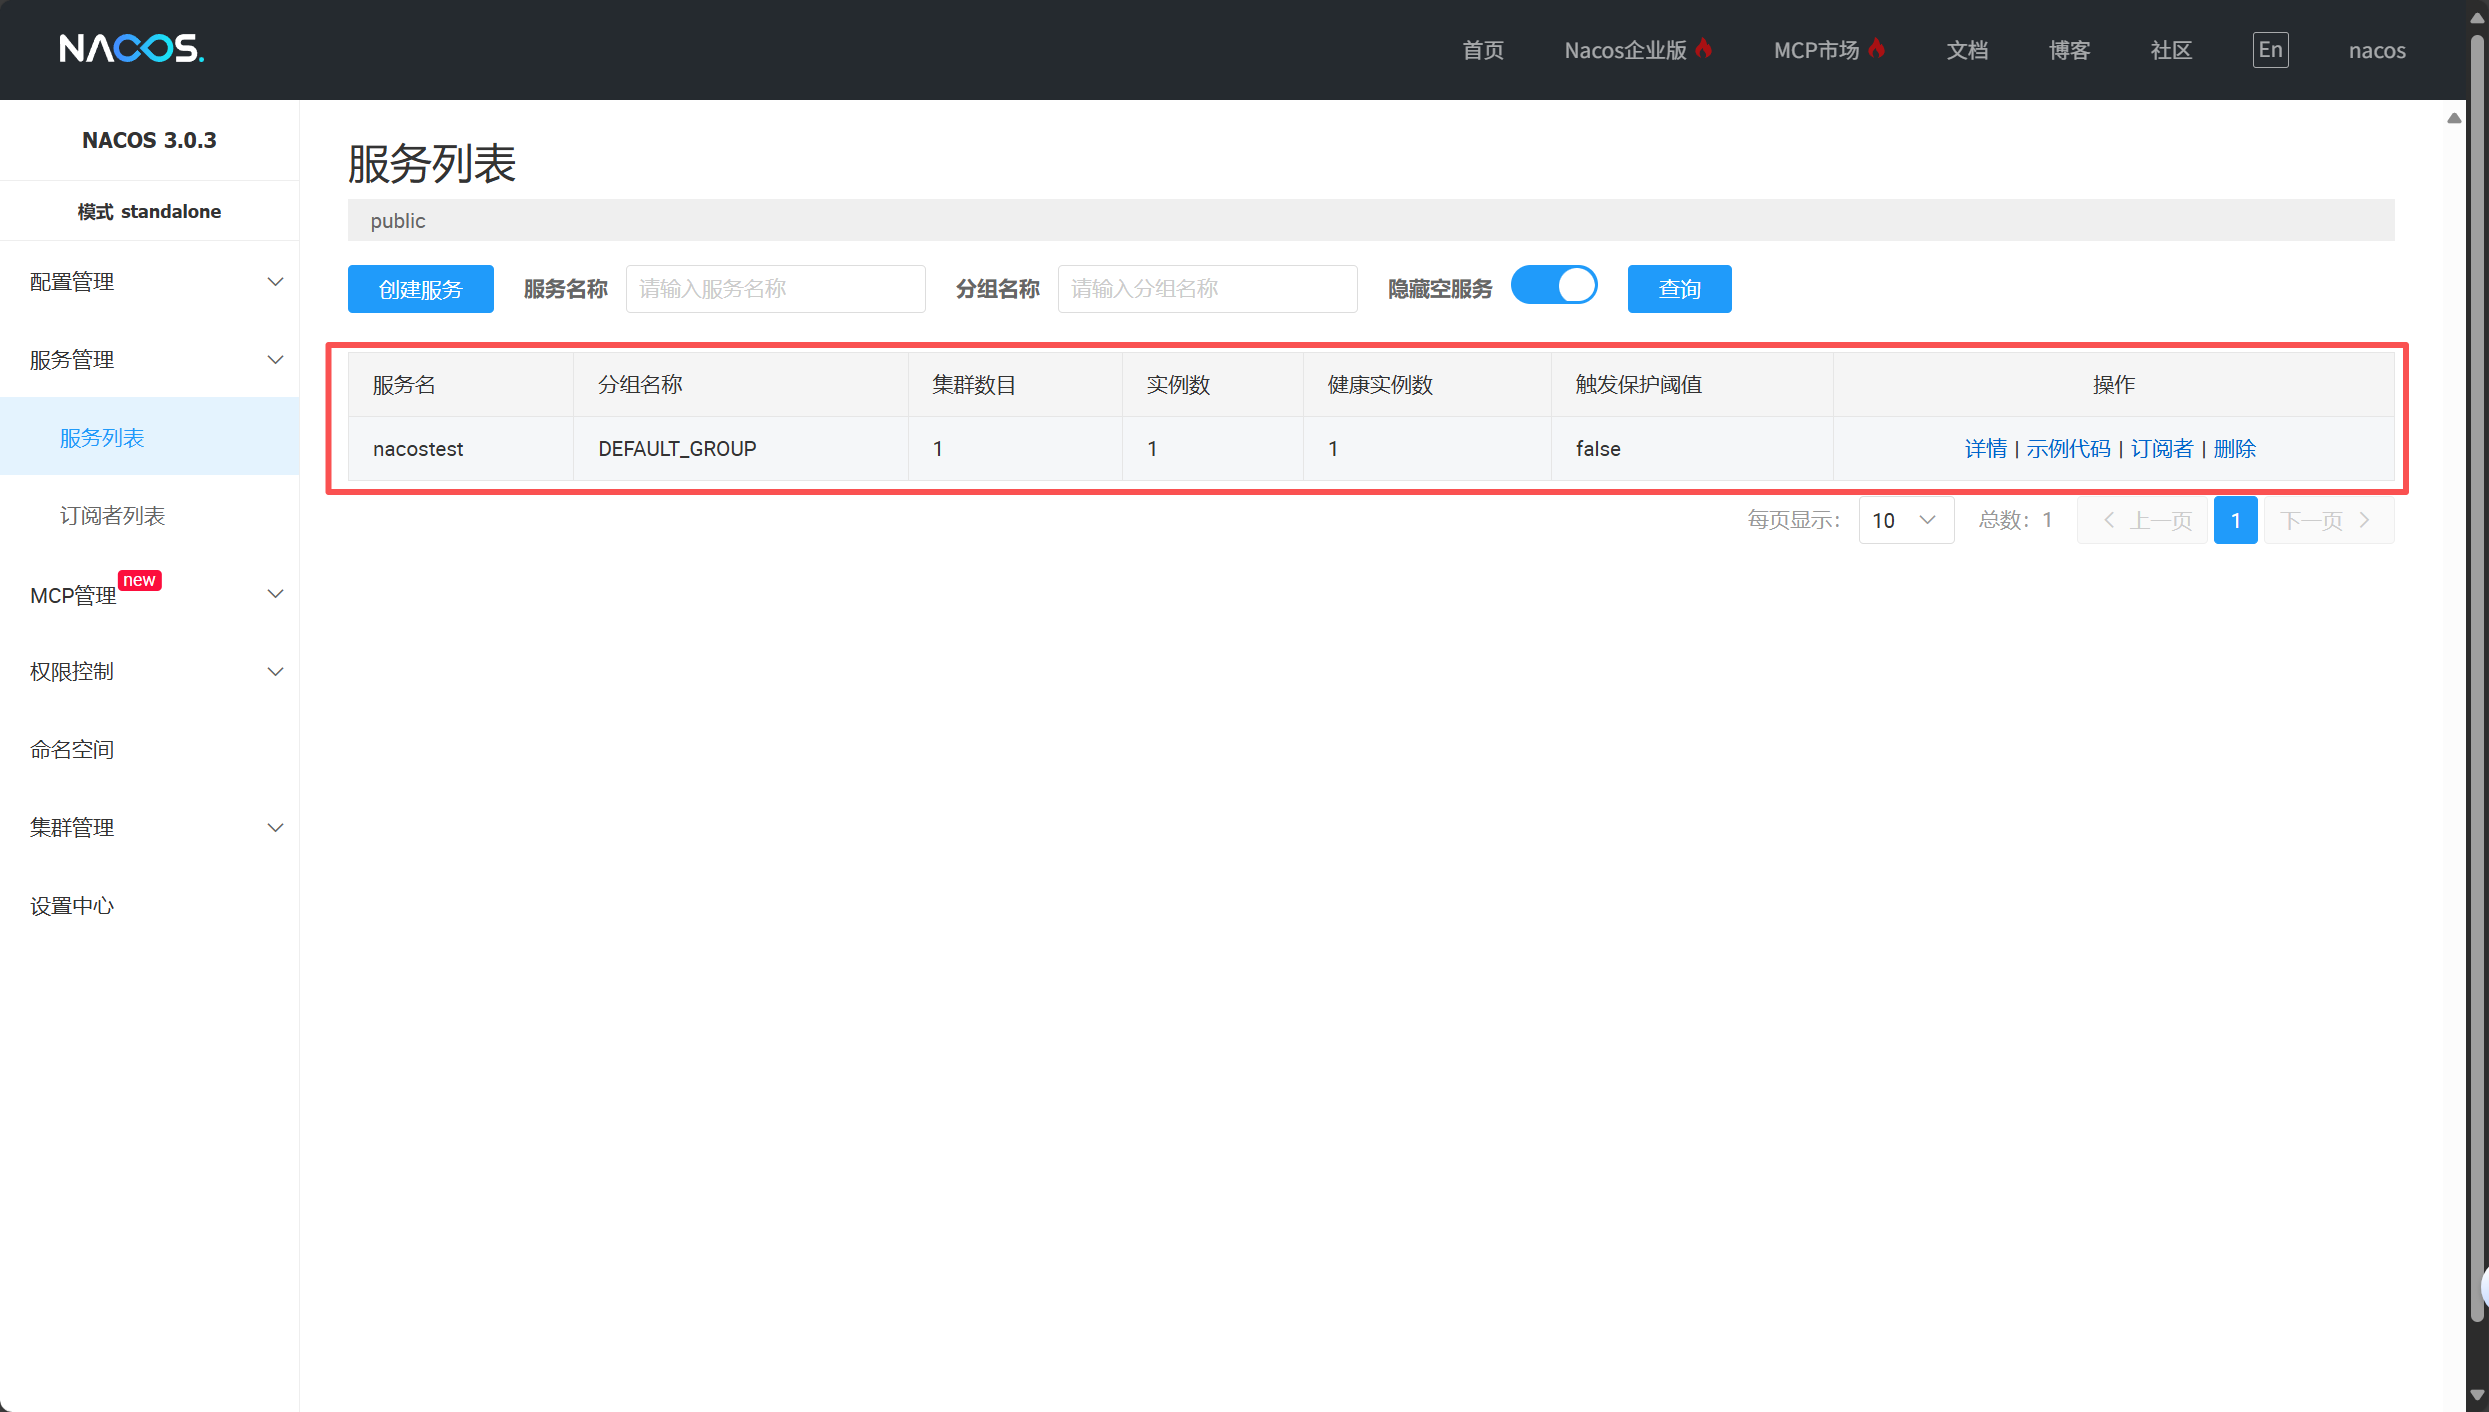Go to the next page (下一页)
The image size is (2489, 1412).
coord(2327,520)
